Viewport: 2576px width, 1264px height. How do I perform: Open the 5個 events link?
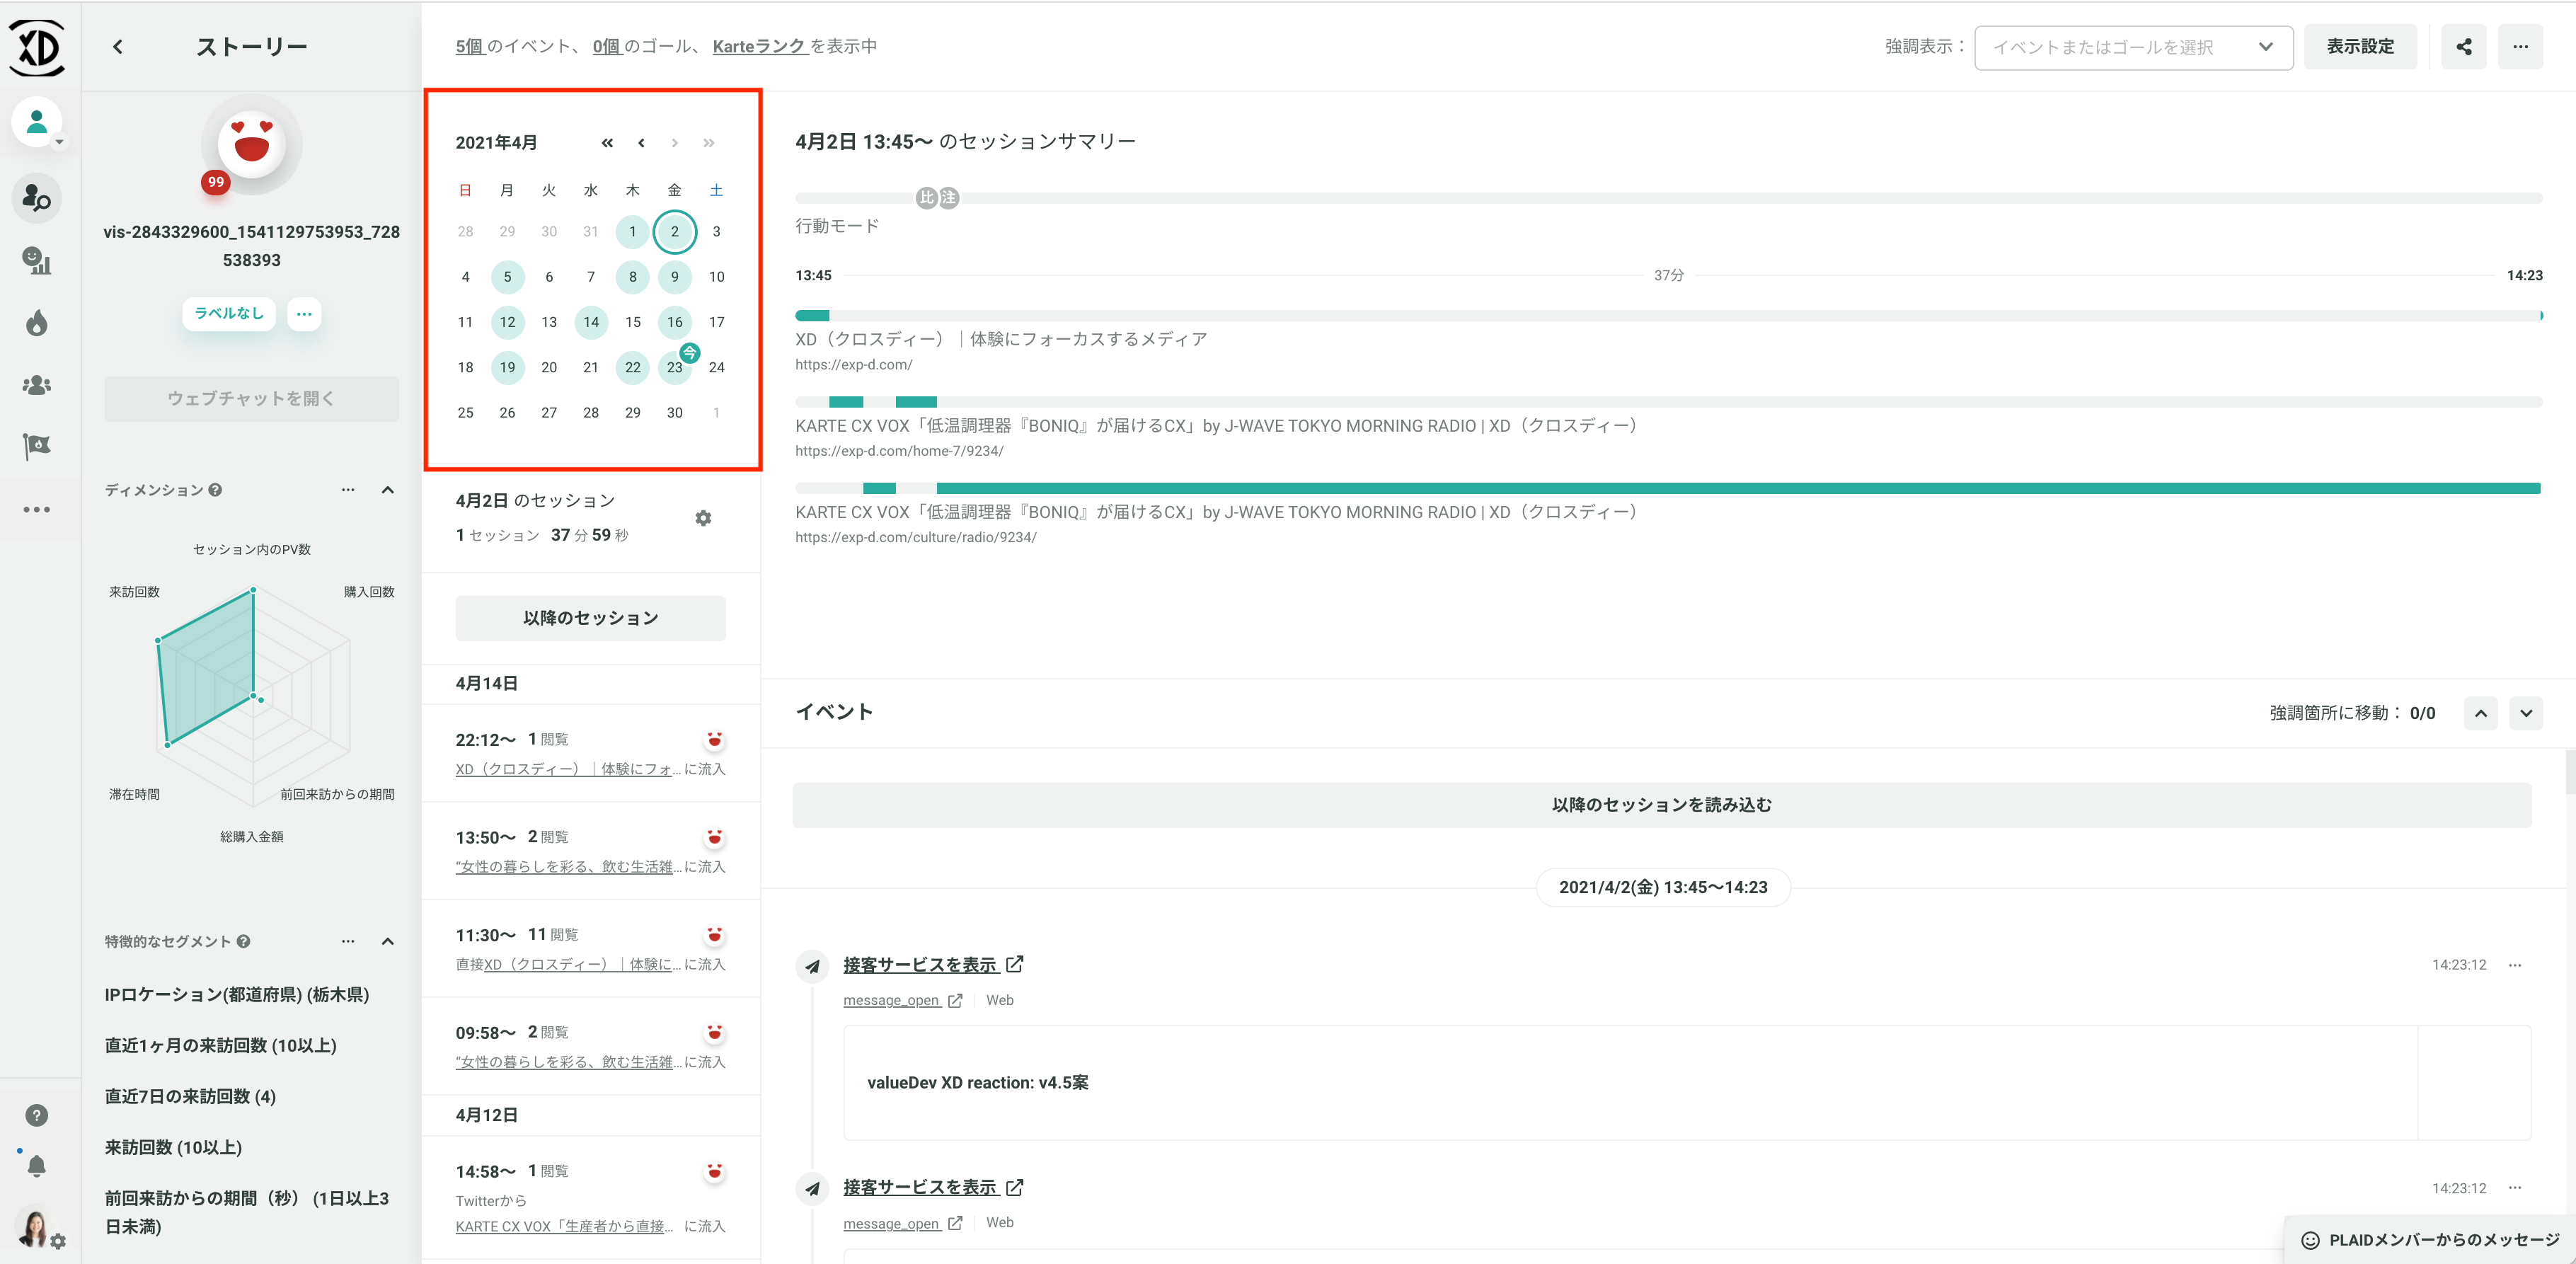[469, 47]
